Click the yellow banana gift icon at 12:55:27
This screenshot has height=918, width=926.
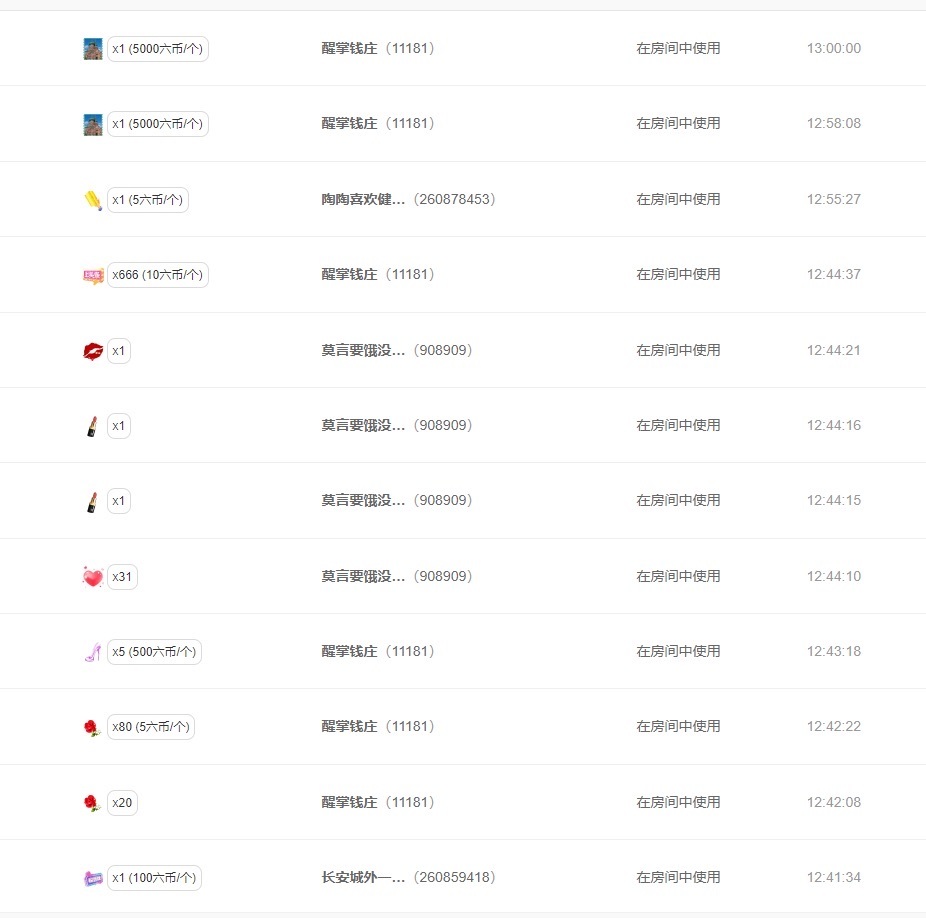coord(93,200)
